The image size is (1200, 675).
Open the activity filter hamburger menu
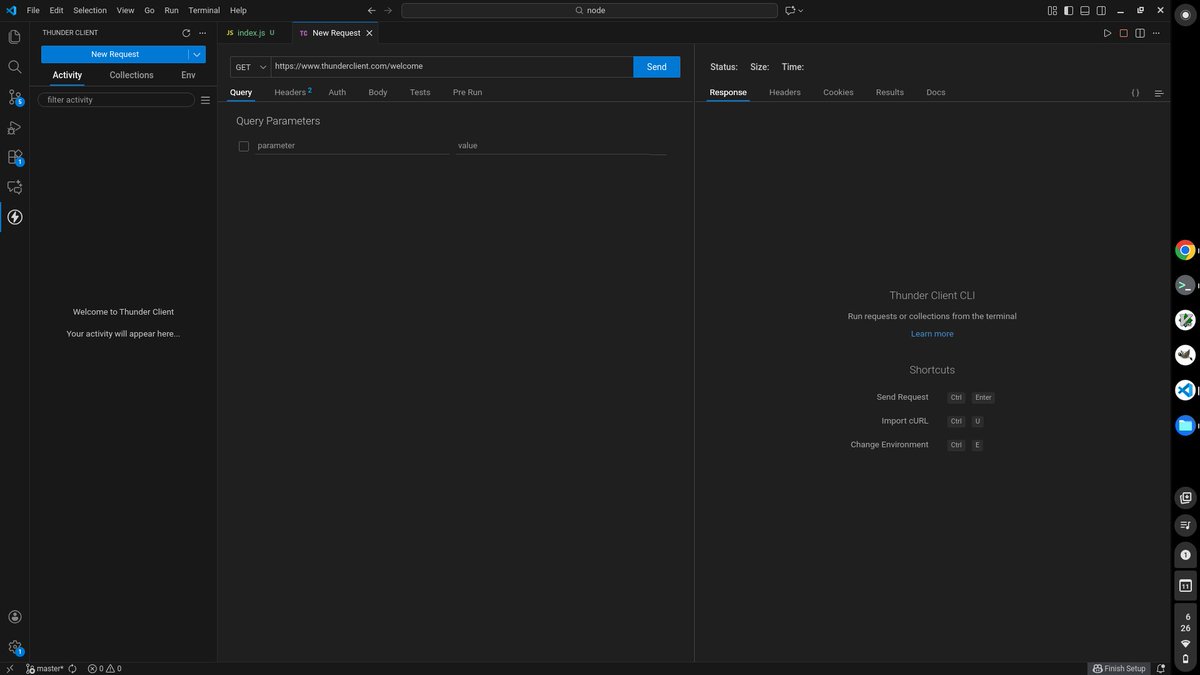[205, 100]
